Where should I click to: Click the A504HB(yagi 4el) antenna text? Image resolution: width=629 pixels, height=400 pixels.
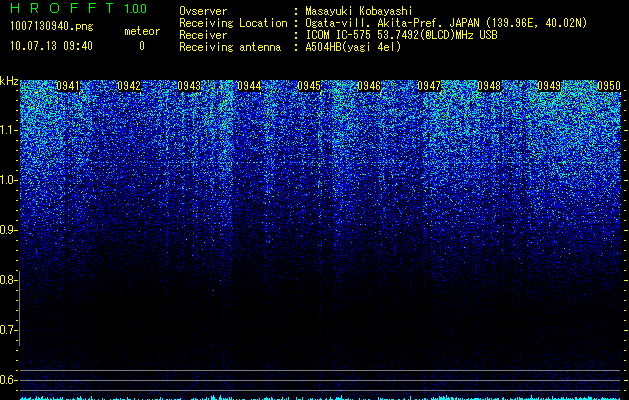click(353, 47)
